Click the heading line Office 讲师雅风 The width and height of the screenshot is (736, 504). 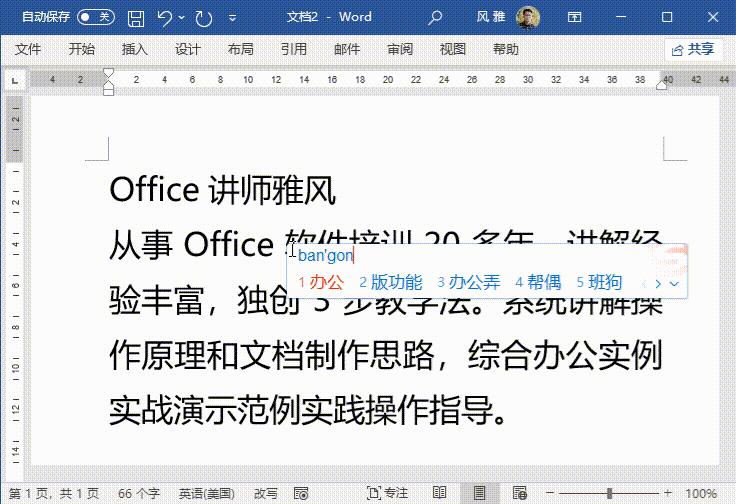[222, 190]
